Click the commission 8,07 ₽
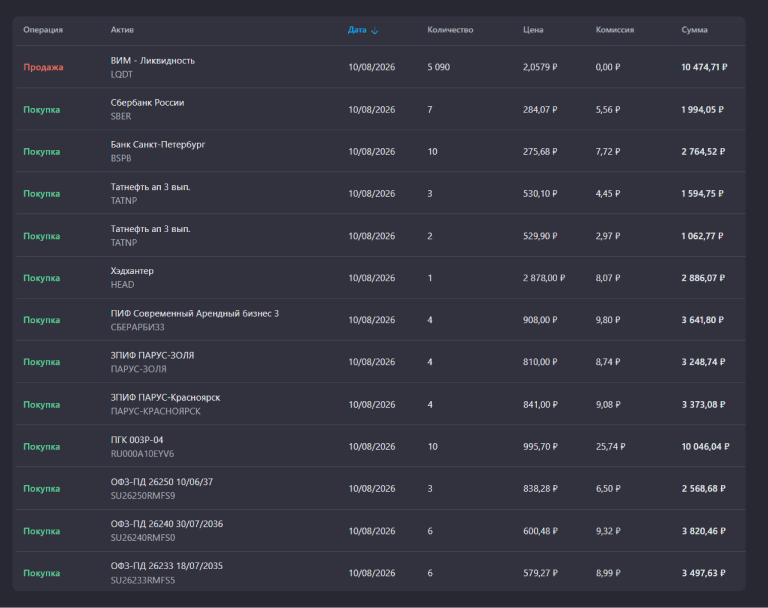The width and height of the screenshot is (768, 608). [x=608, y=278]
